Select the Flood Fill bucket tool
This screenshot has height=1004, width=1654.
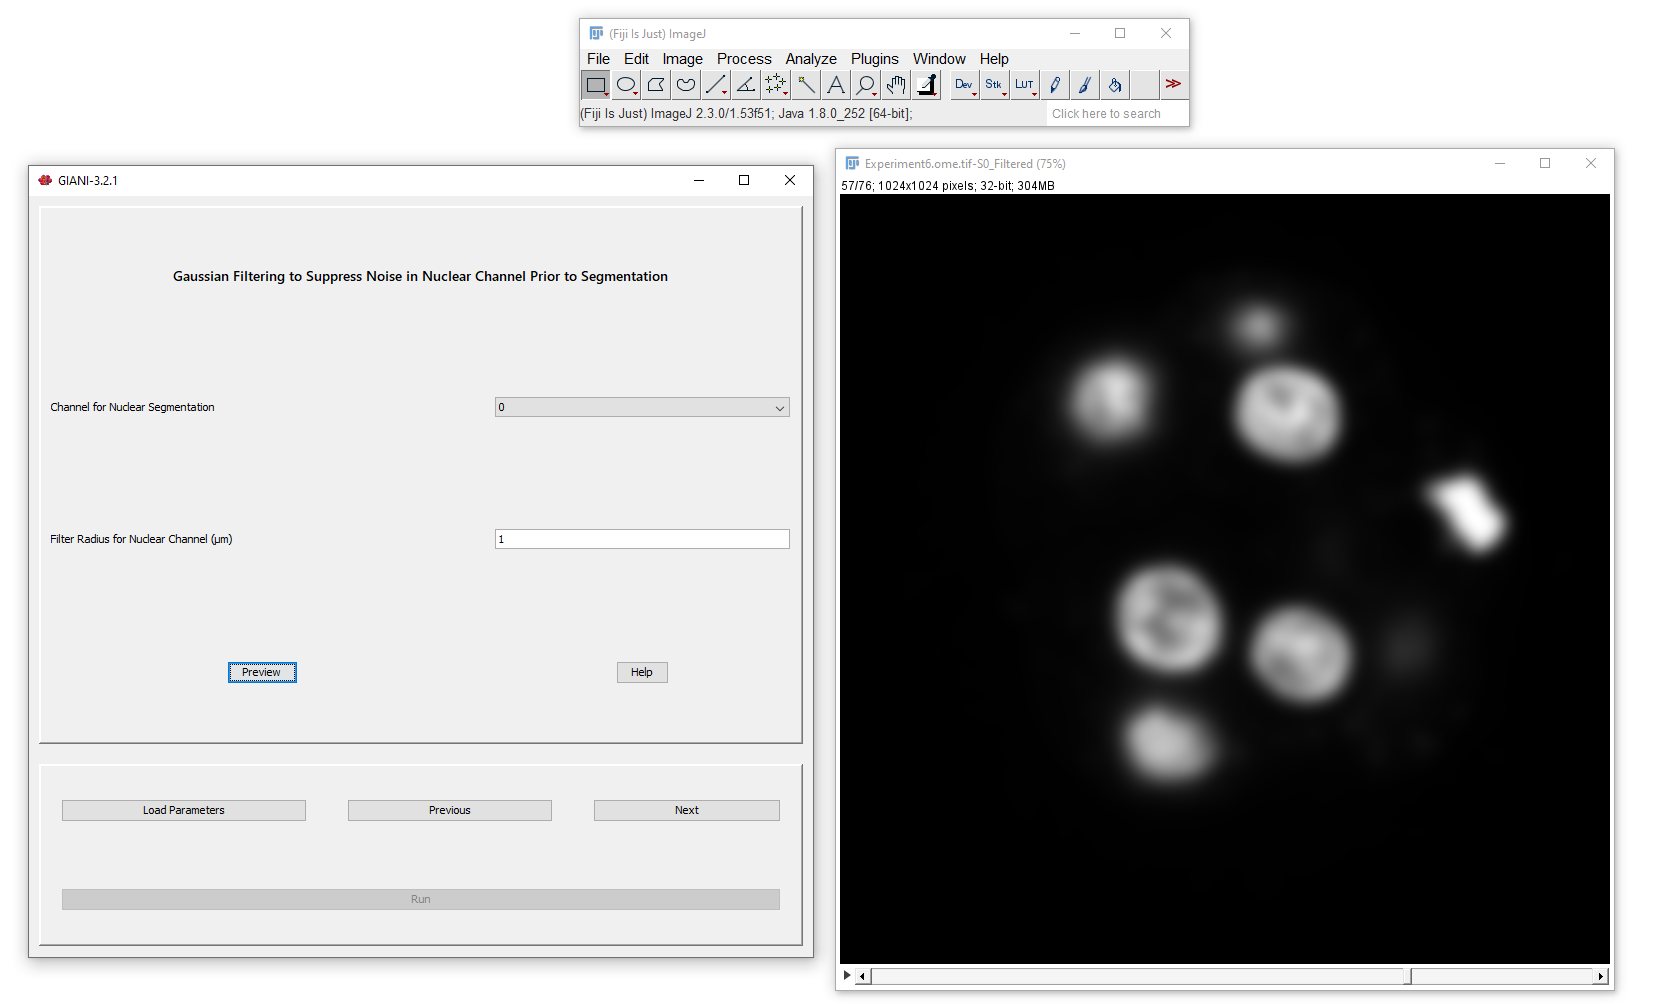point(1115,85)
